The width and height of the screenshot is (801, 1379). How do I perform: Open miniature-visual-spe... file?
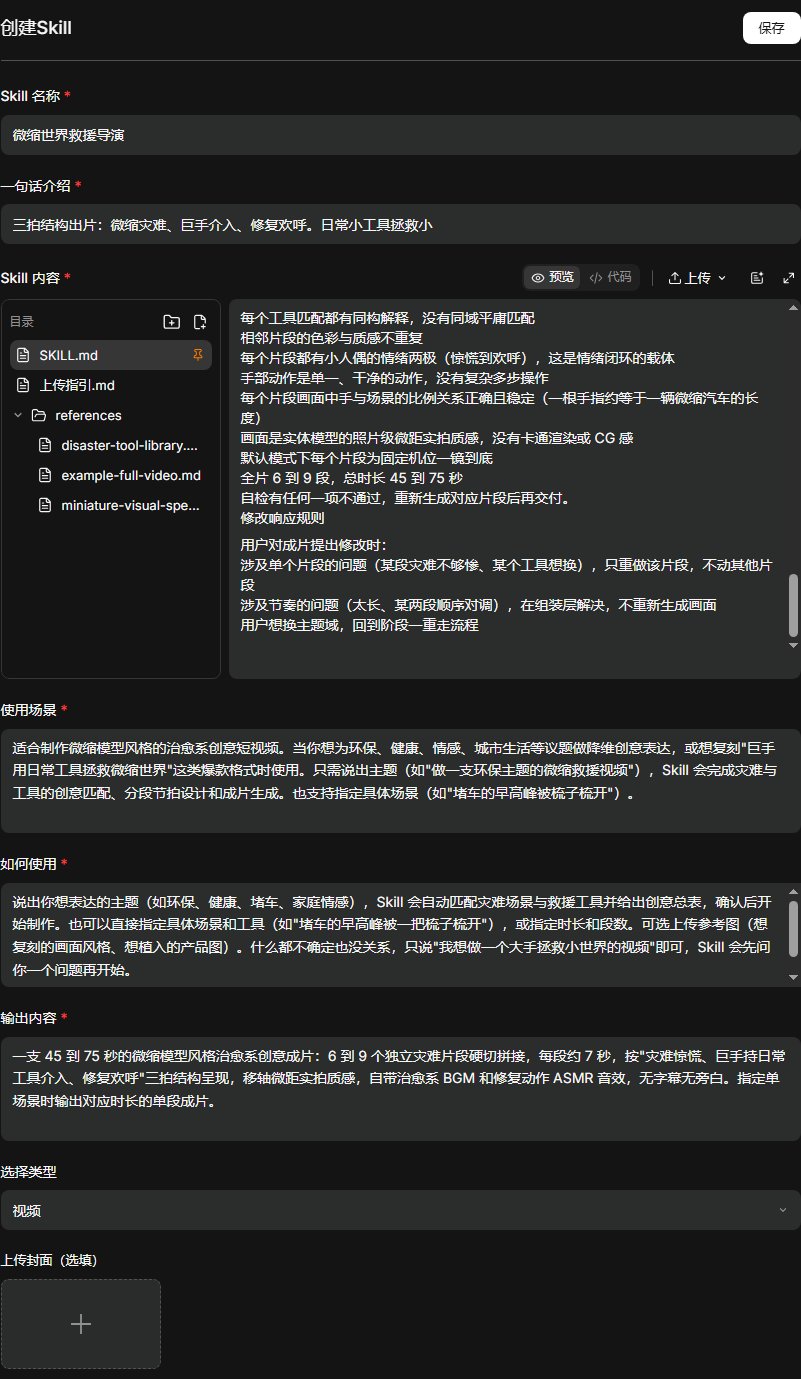coord(130,505)
